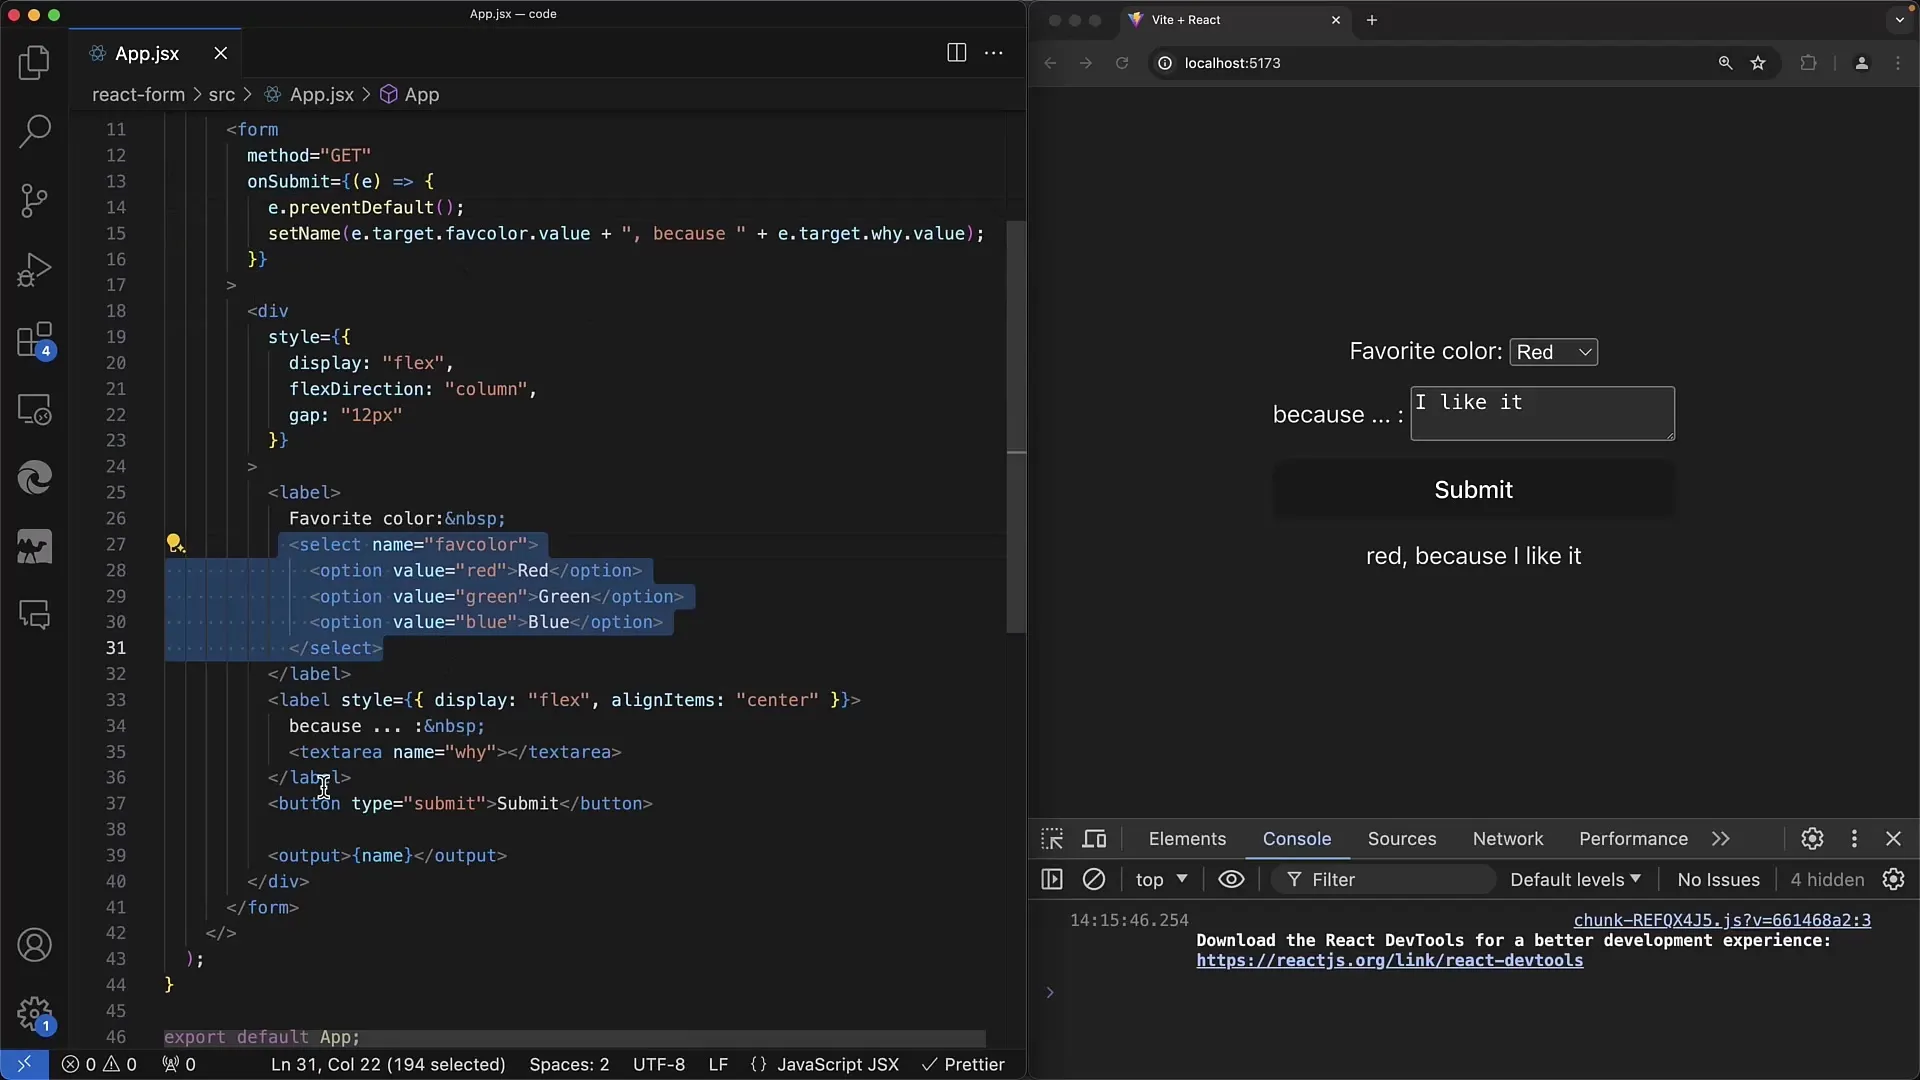Viewport: 1920px width, 1080px height.
Task: Open console settings gear
Action: pyautogui.click(x=1893, y=879)
